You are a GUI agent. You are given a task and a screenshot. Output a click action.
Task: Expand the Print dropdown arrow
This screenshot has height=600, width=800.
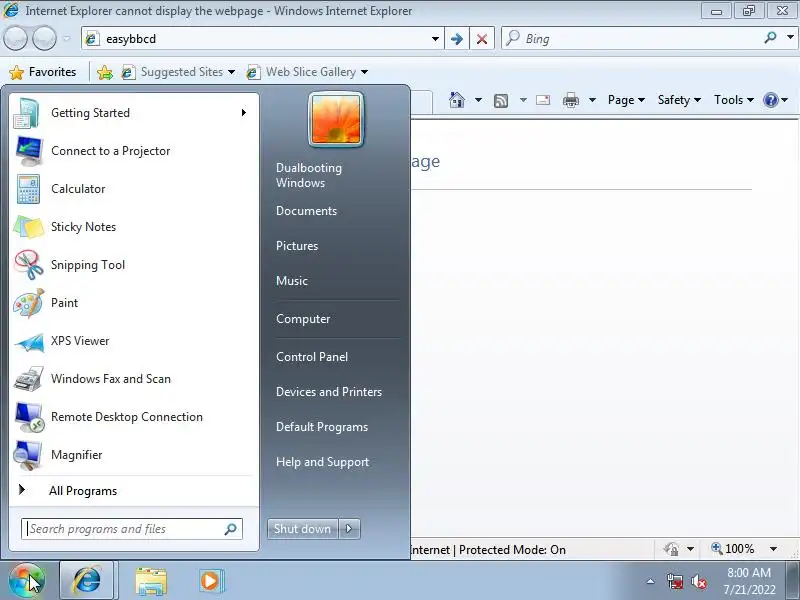tap(592, 100)
